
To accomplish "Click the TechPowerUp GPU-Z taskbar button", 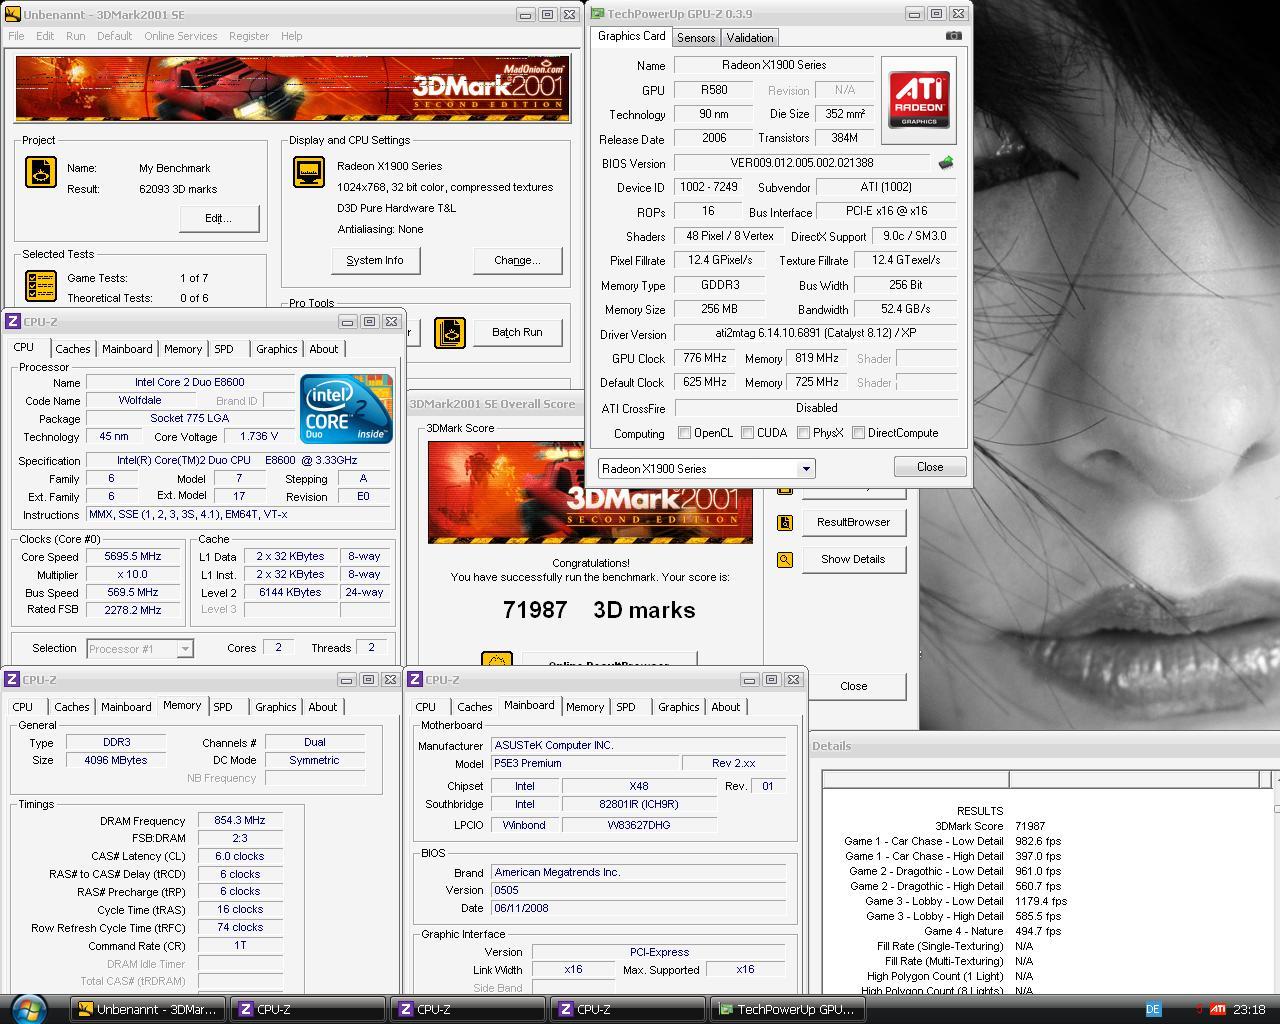I will (x=787, y=1009).
